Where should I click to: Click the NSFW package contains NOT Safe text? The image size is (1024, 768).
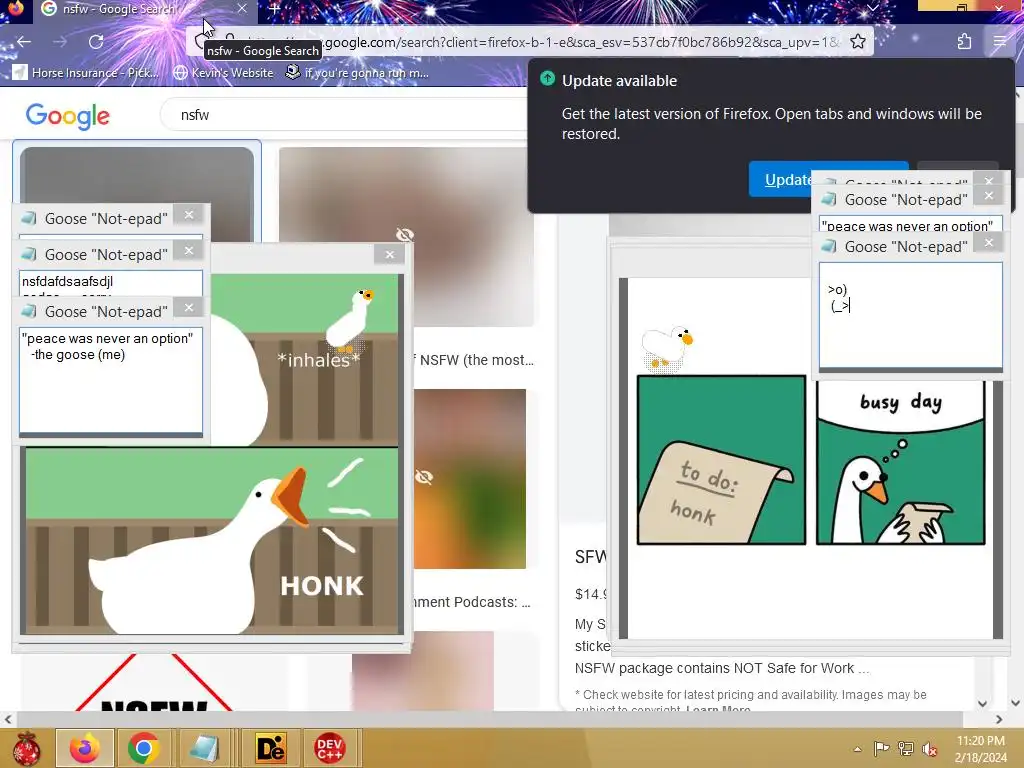click(x=722, y=668)
